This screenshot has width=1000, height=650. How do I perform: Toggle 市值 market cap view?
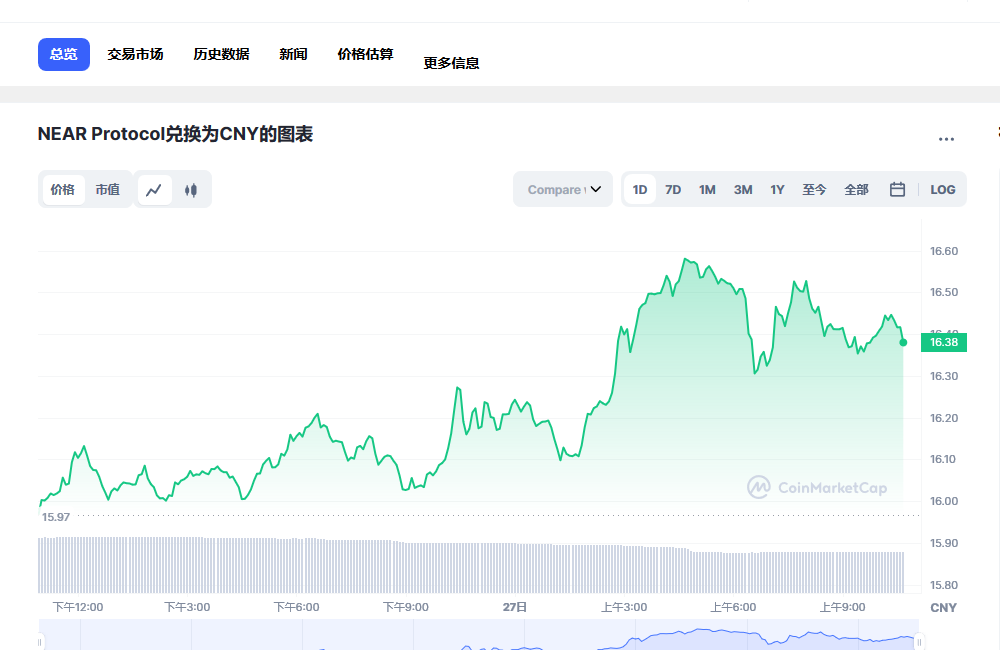pyautogui.click(x=107, y=189)
